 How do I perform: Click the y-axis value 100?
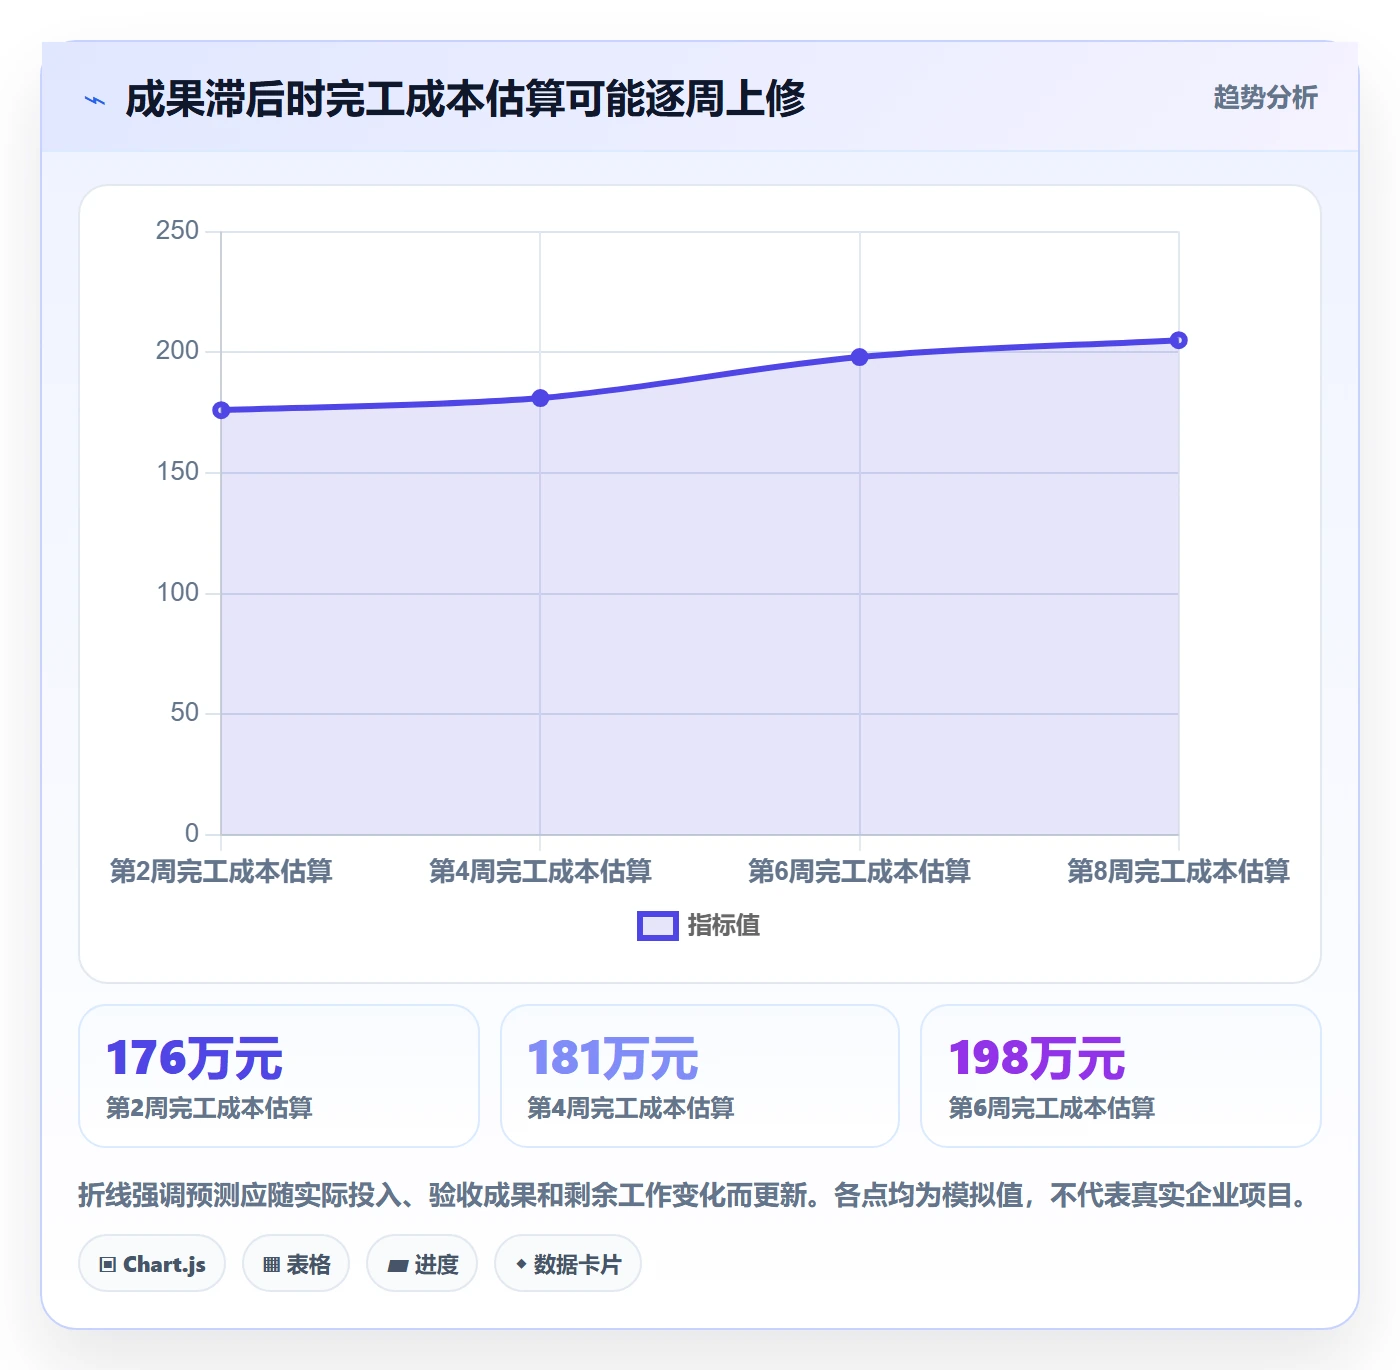tap(177, 593)
